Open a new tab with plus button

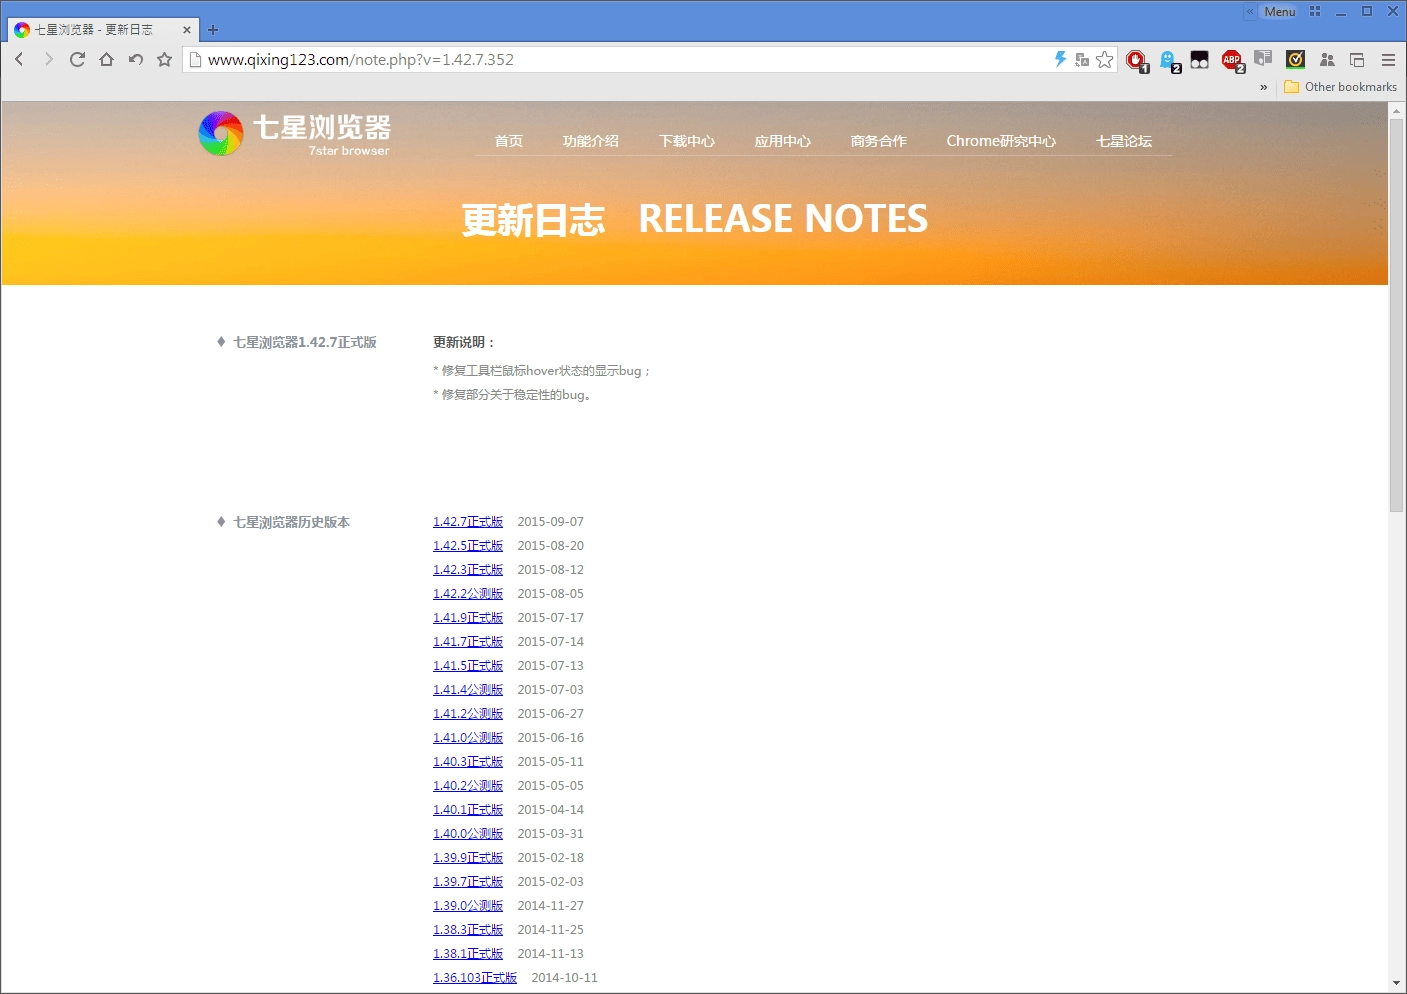click(213, 30)
